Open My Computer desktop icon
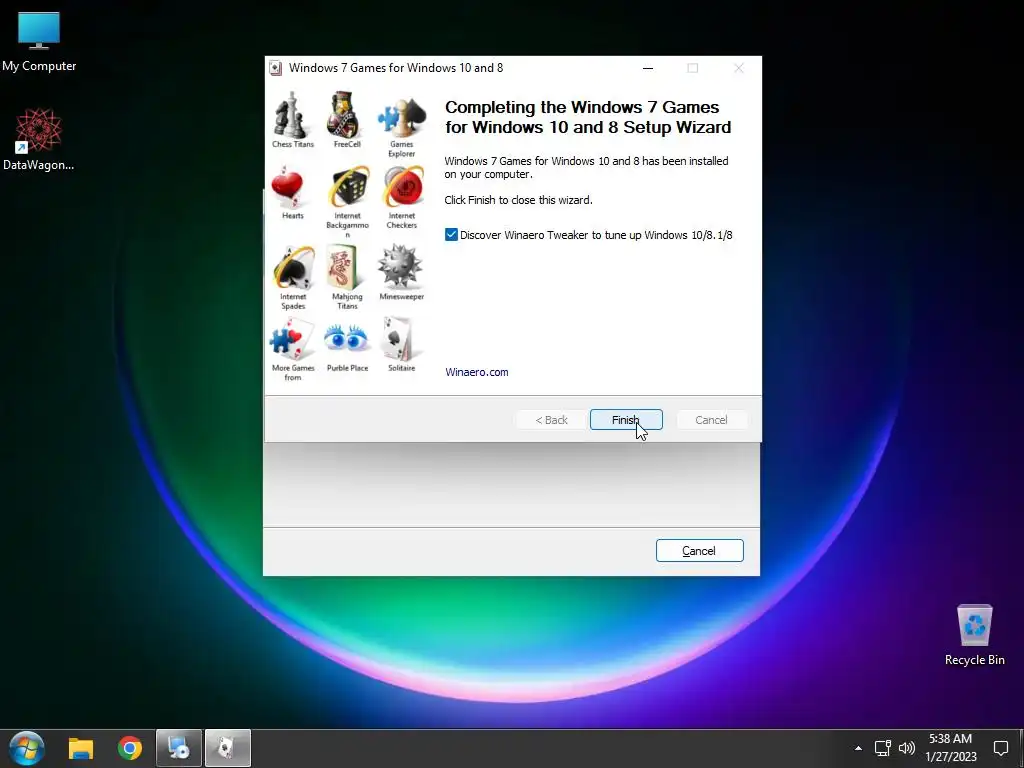This screenshot has width=1024, height=768. tap(39, 42)
